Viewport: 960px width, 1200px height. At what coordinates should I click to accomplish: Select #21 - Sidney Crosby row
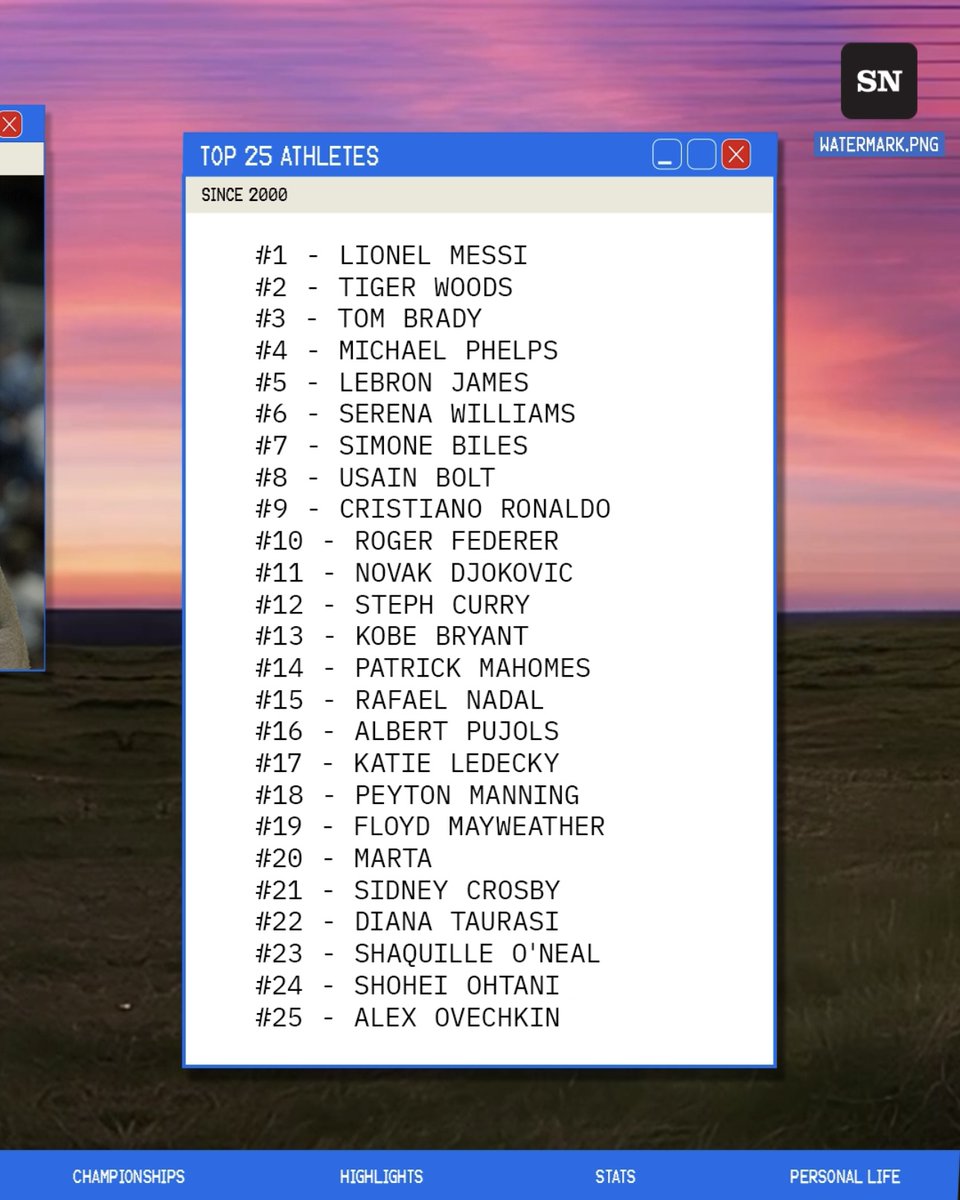pos(407,890)
